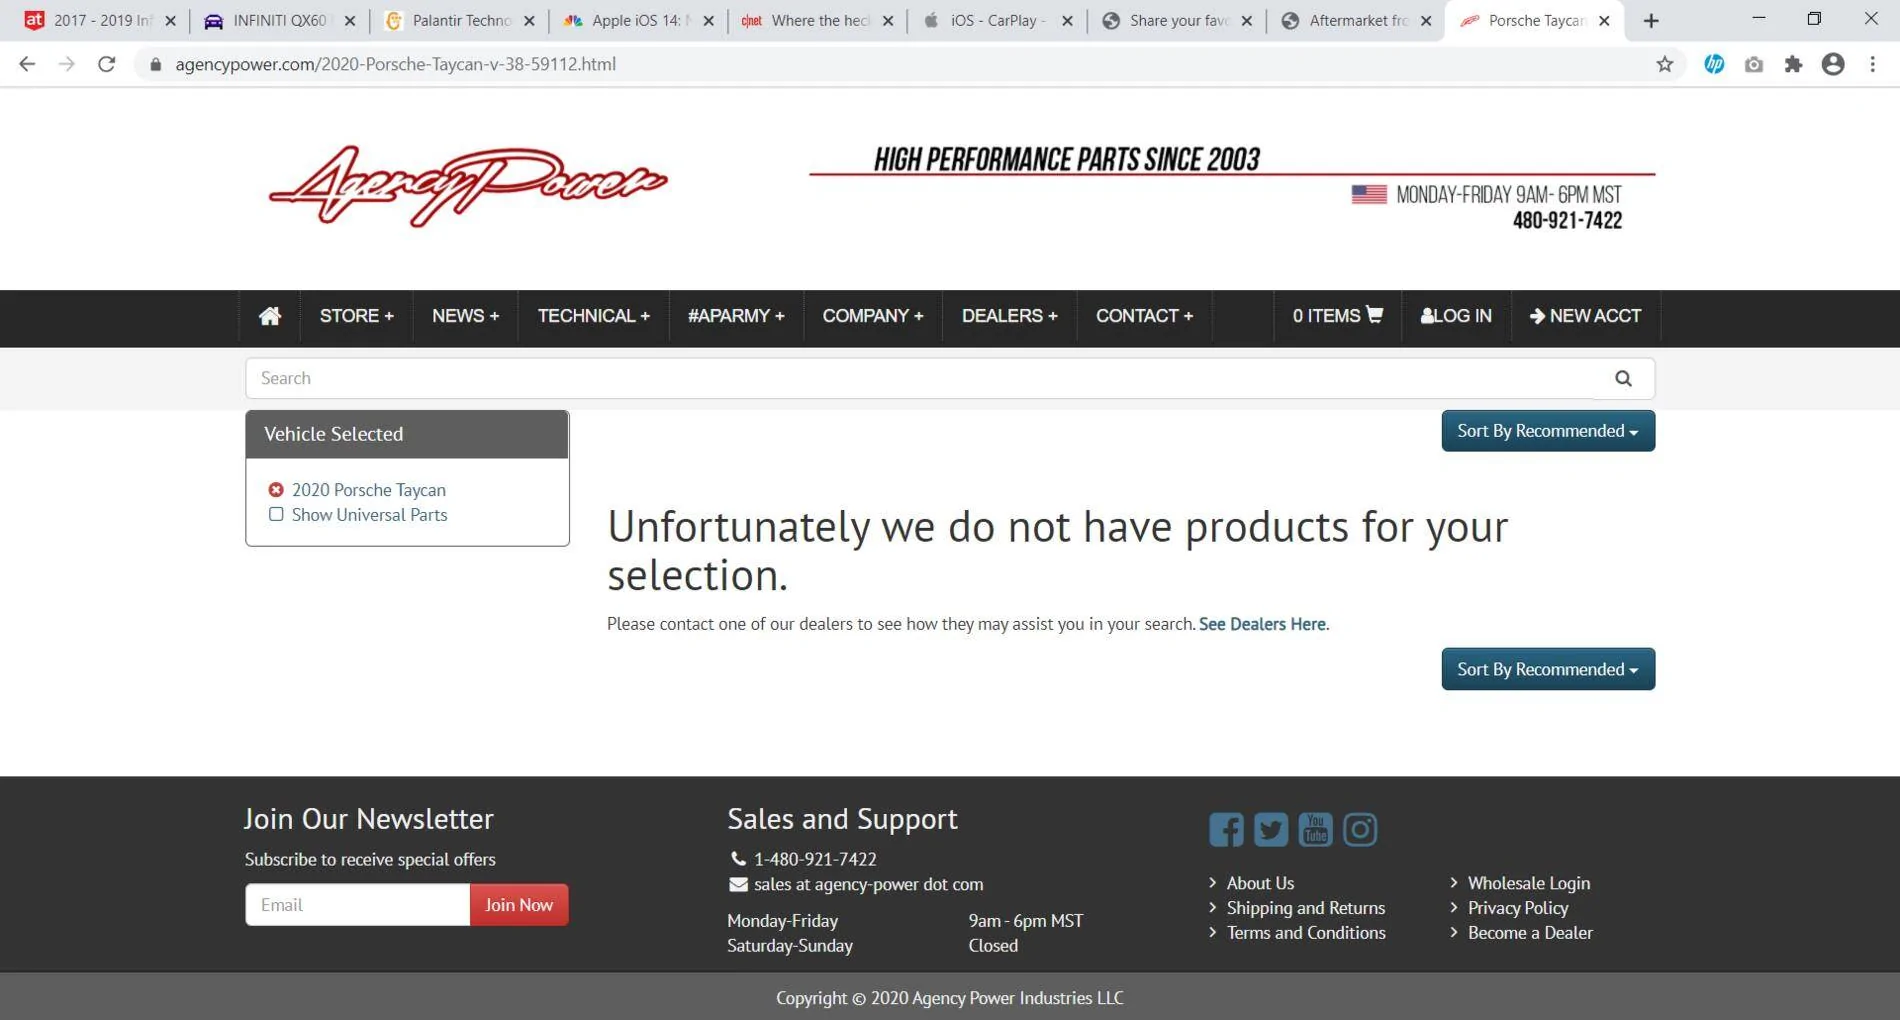
Task: Expand the CONTACT + menu
Action: click(1144, 316)
